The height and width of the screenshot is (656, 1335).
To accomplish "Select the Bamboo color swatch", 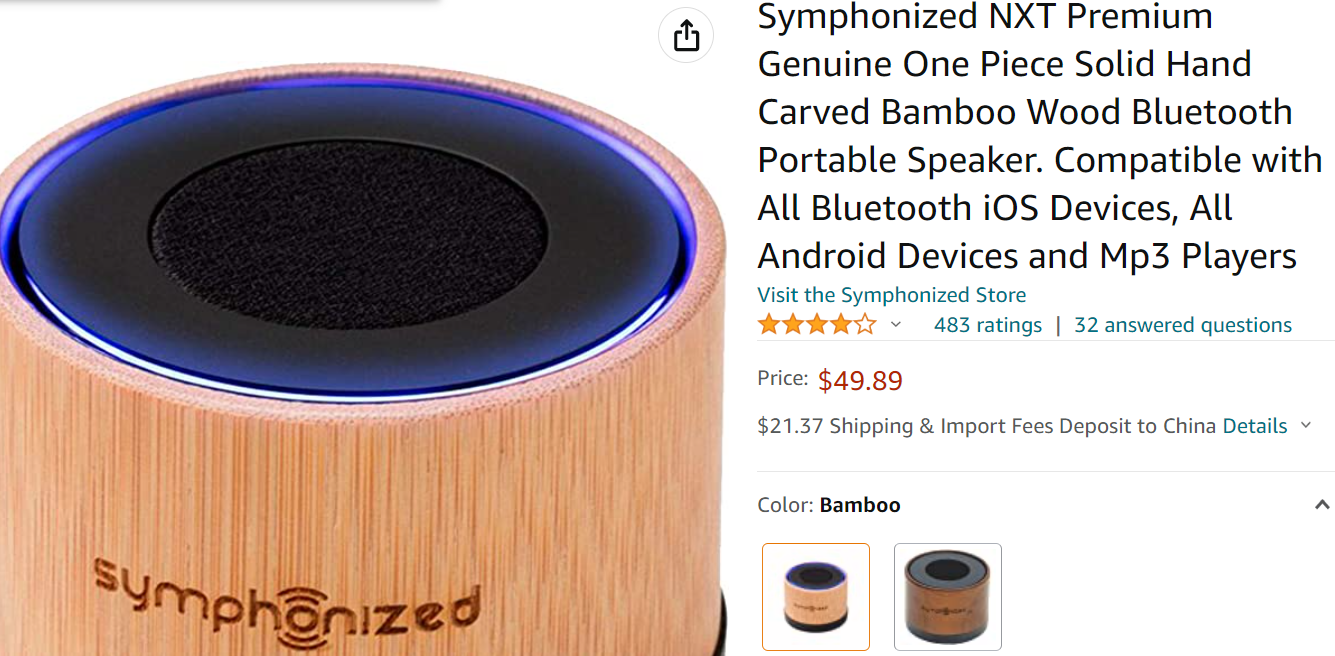I will pyautogui.click(x=816, y=597).
